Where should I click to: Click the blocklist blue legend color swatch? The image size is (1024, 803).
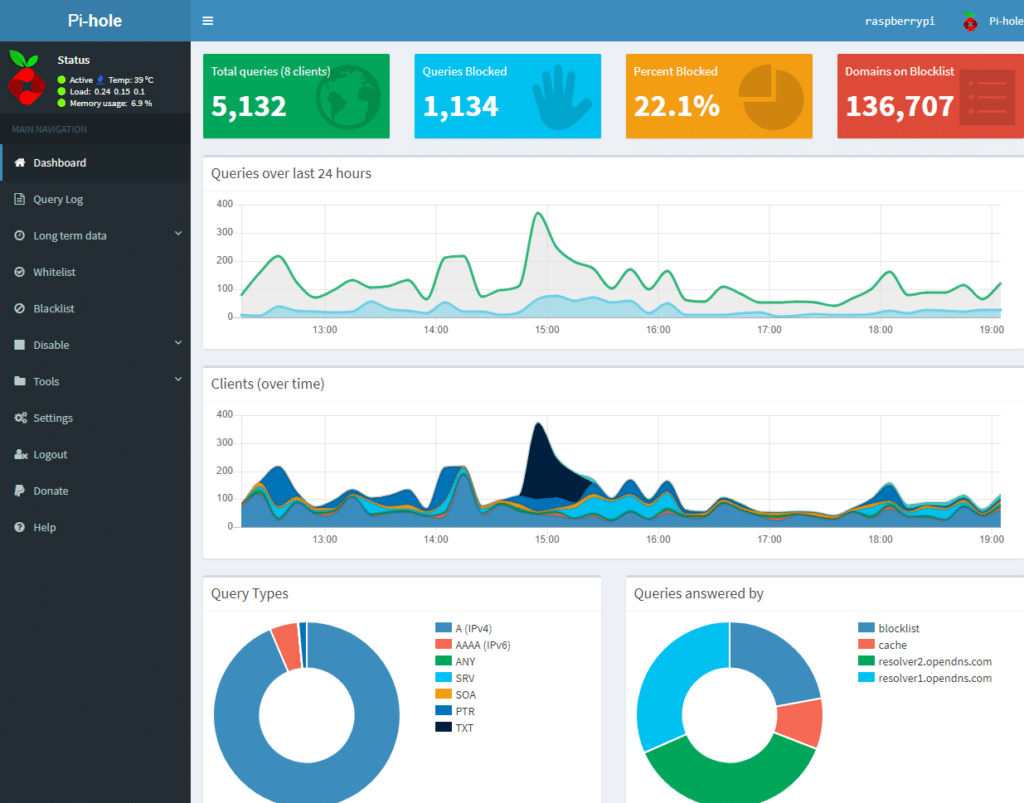pos(866,628)
